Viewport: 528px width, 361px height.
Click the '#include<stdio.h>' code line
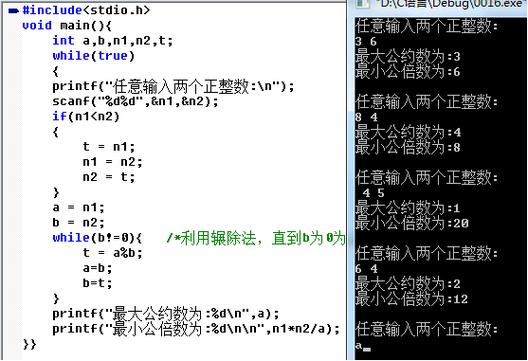86,10
